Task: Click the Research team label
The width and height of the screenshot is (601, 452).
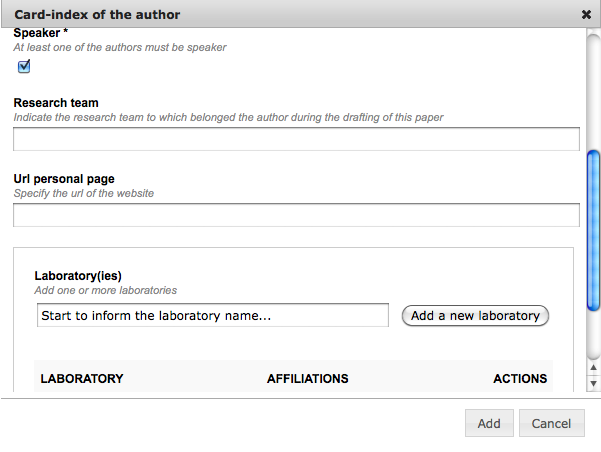Action: pyautogui.click(x=56, y=103)
